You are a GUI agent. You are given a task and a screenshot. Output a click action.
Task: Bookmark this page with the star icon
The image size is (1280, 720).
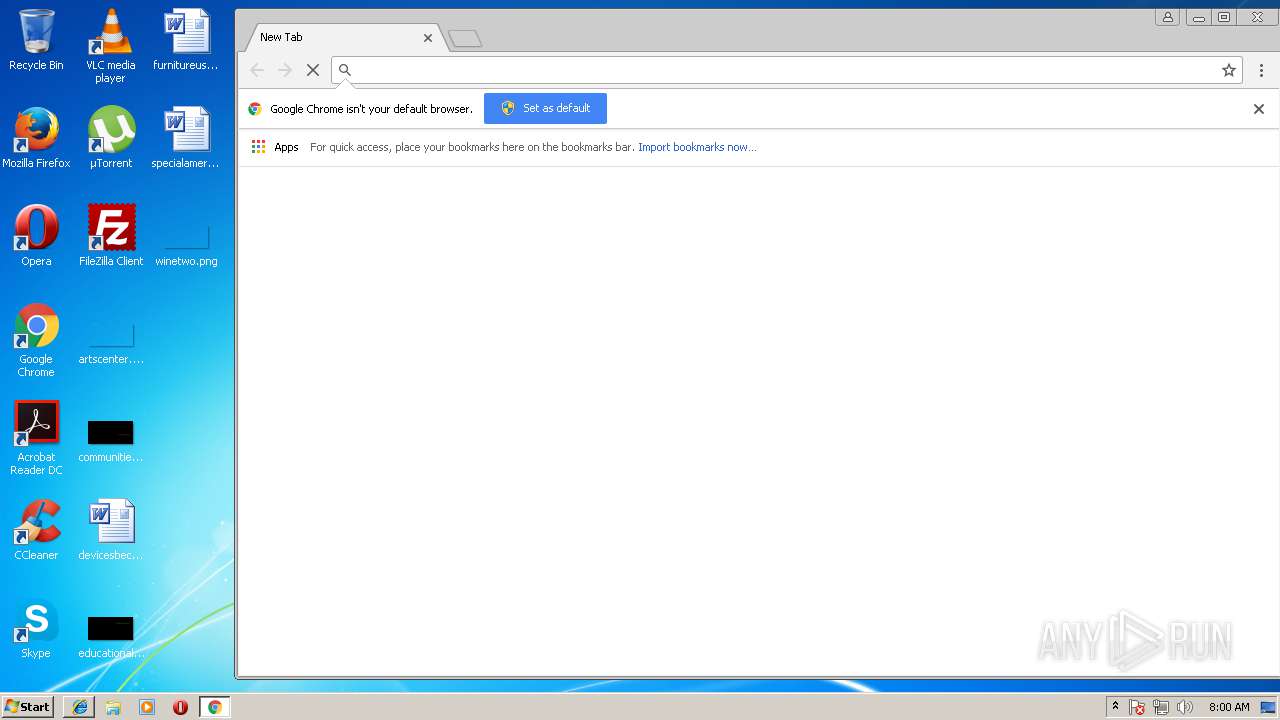pos(1229,70)
